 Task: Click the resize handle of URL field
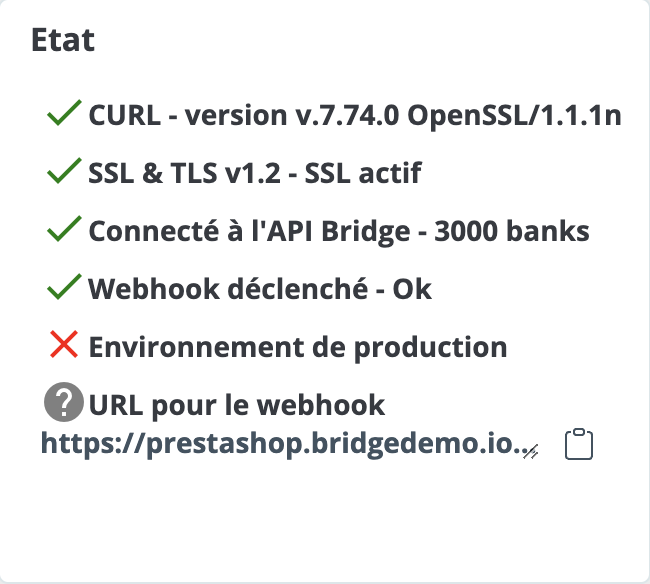pyautogui.click(x=531, y=452)
